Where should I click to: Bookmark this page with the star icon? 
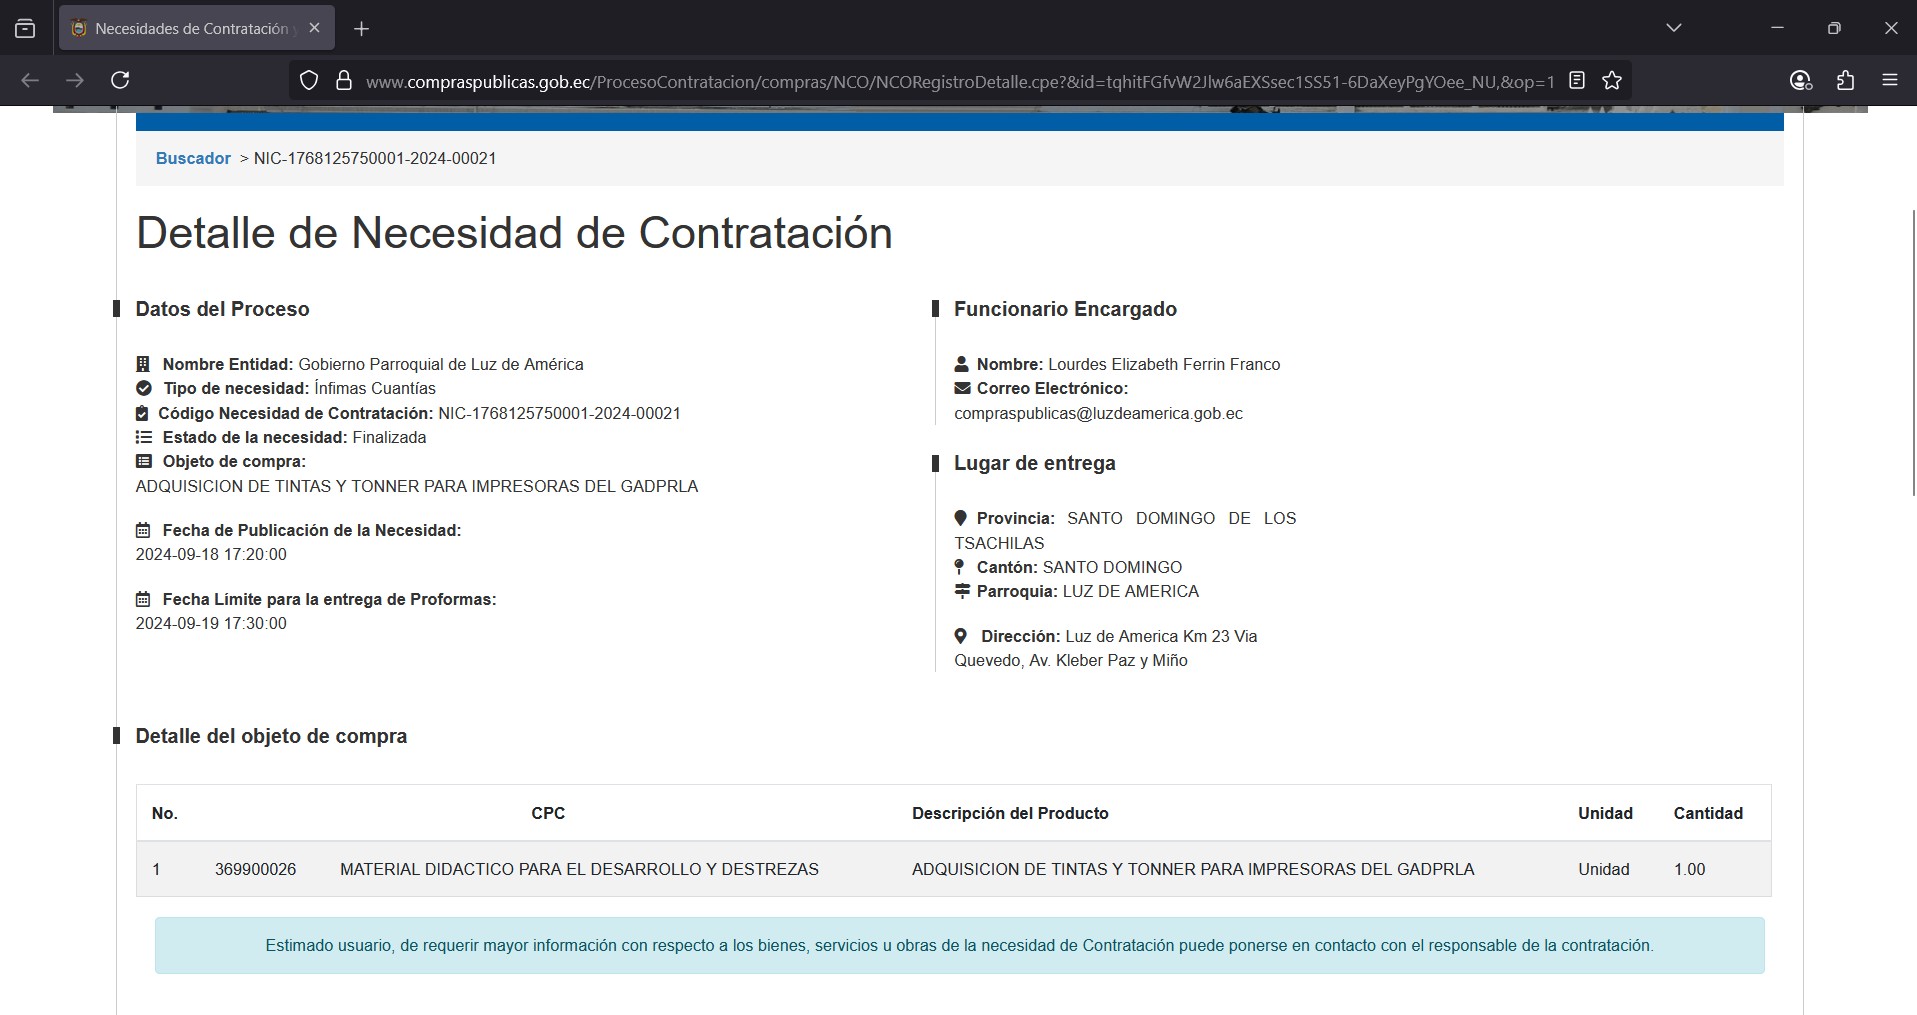[1612, 81]
